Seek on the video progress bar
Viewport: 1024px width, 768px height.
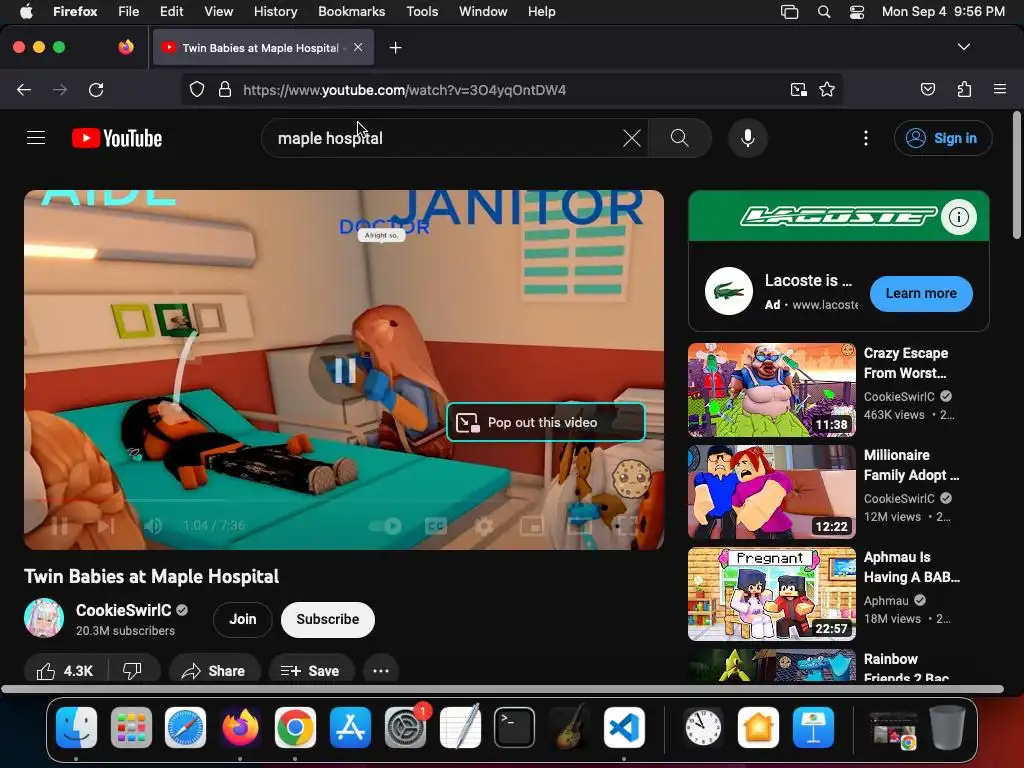344,501
